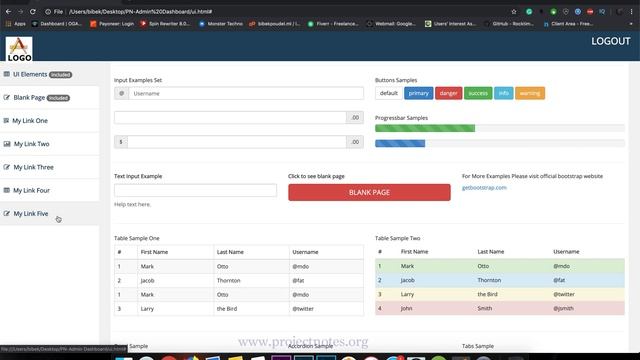Reload the page with the refresh icon
This screenshot has height=360, width=640.
point(33,11)
